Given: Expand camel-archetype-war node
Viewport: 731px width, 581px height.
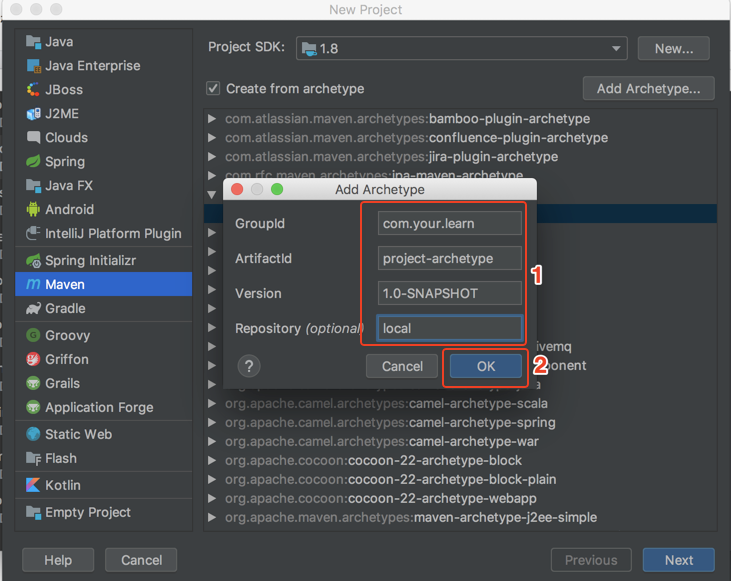Looking at the screenshot, I should tap(212, 442).
